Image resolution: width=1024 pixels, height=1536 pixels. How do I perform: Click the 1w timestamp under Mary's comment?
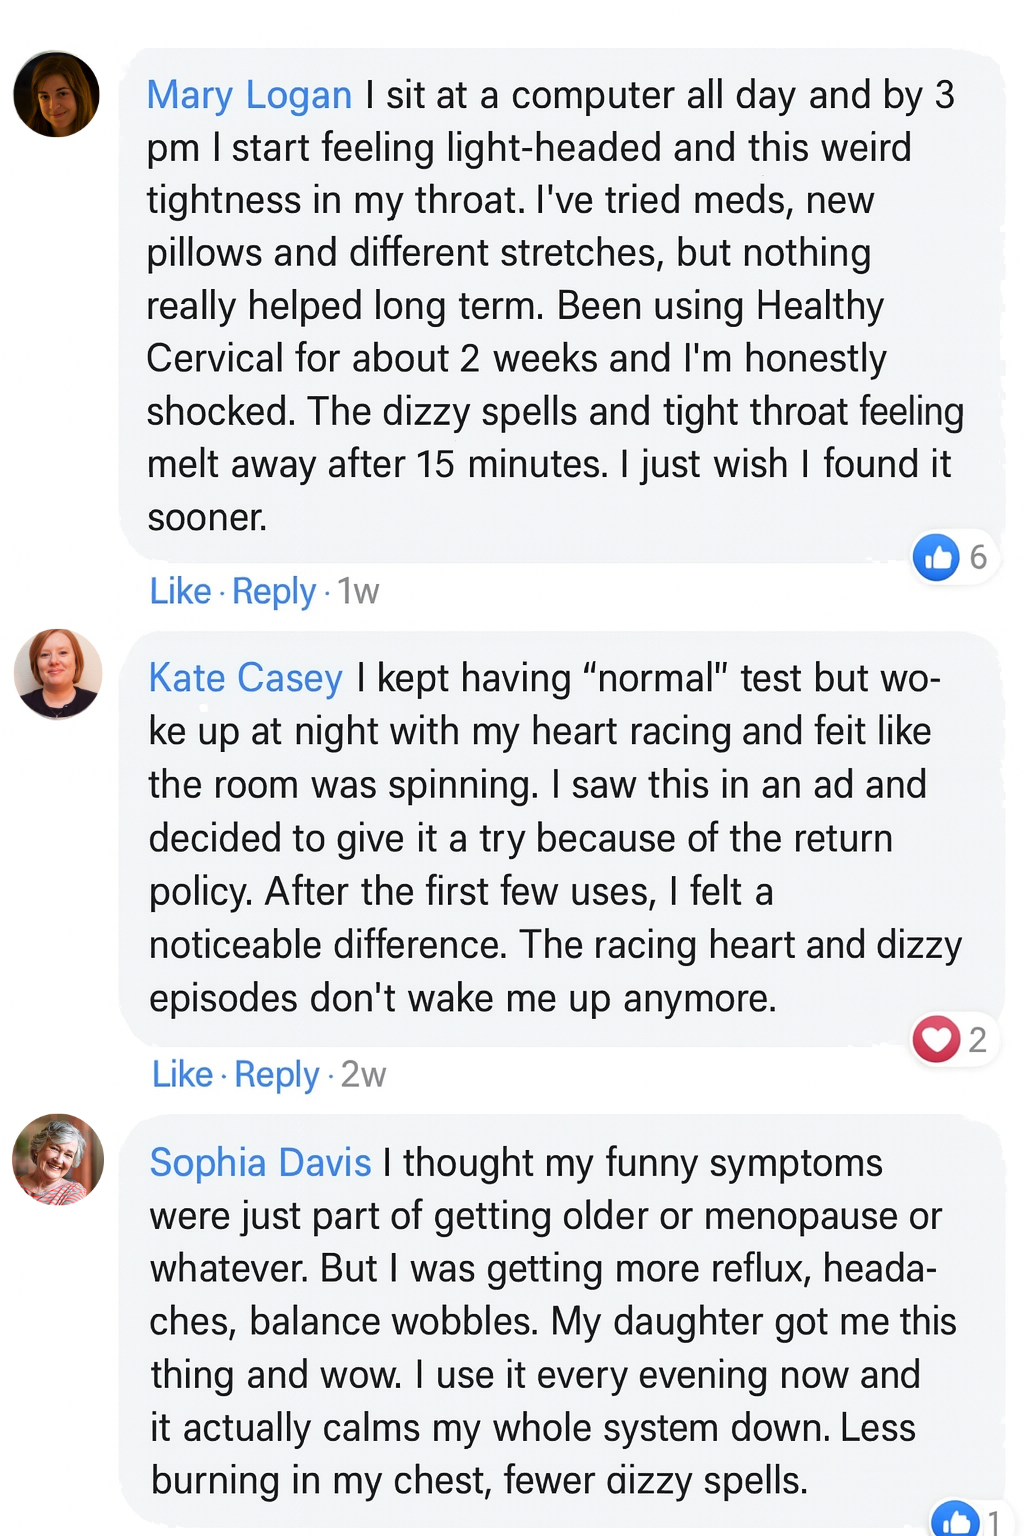coord(358,591)
